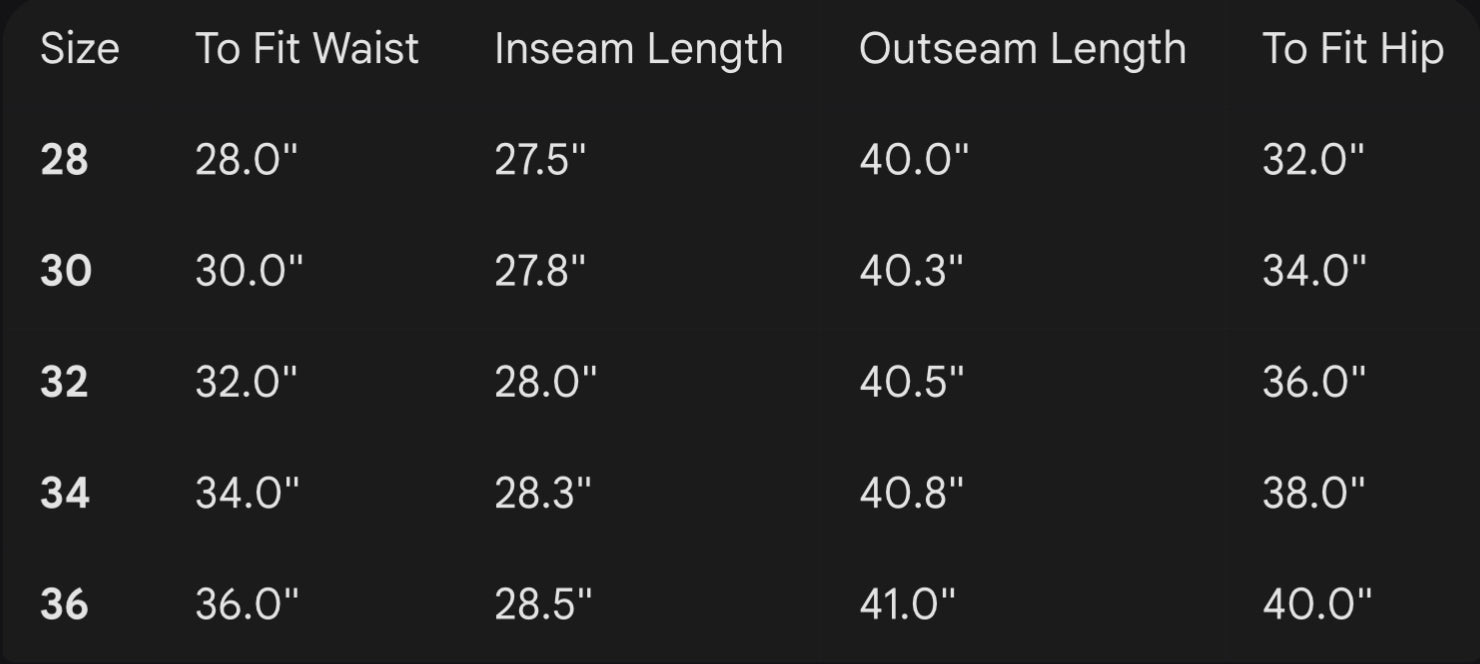Click the bold size 34 row label
The image size is (1480, 664).
(x=65, y=493)
